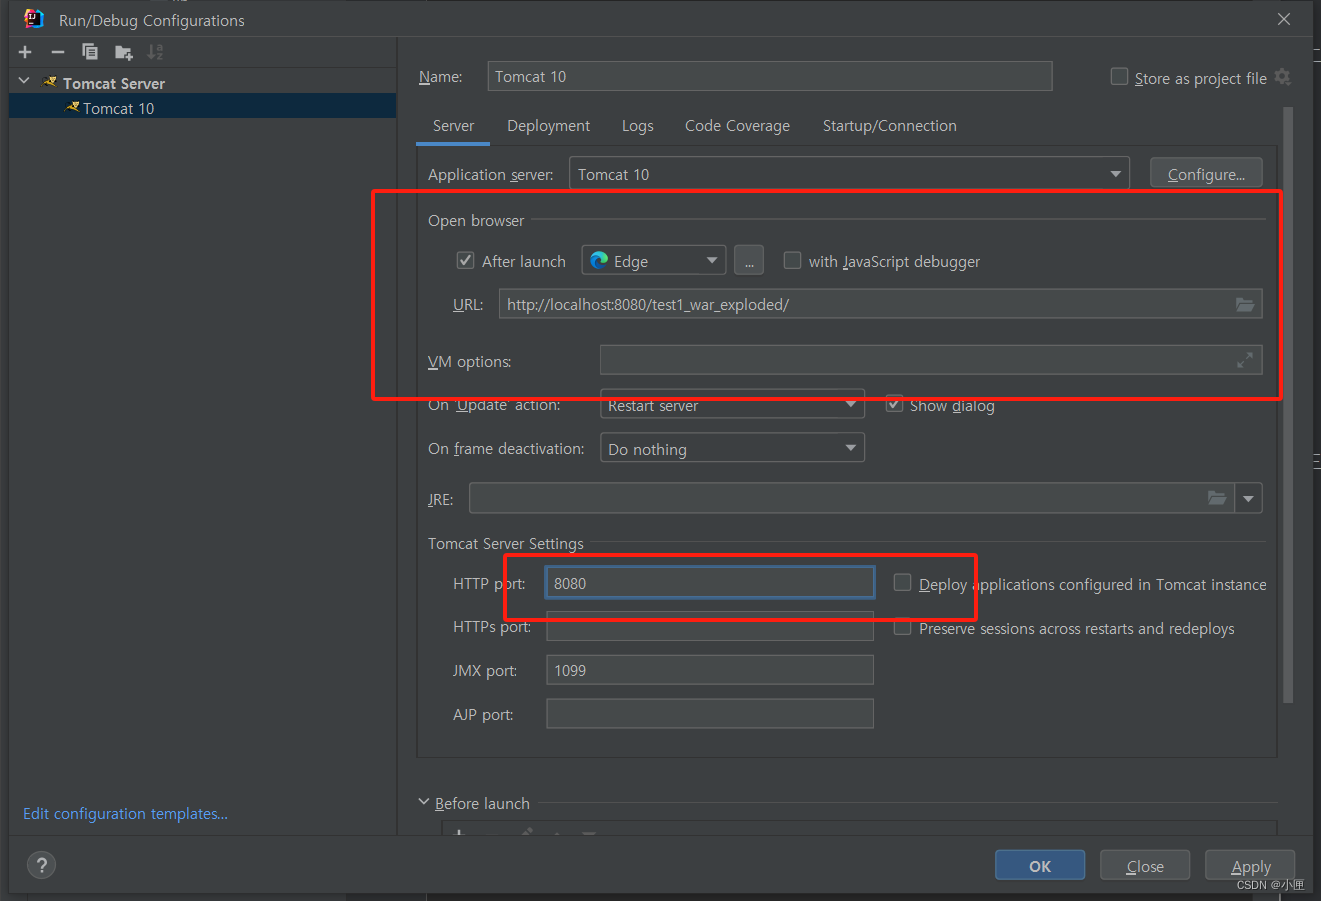This screenshot has width=1321, height=901.
Task: Close the Run/Debug Configurations dialog
Action: [x=1284, y=19]
